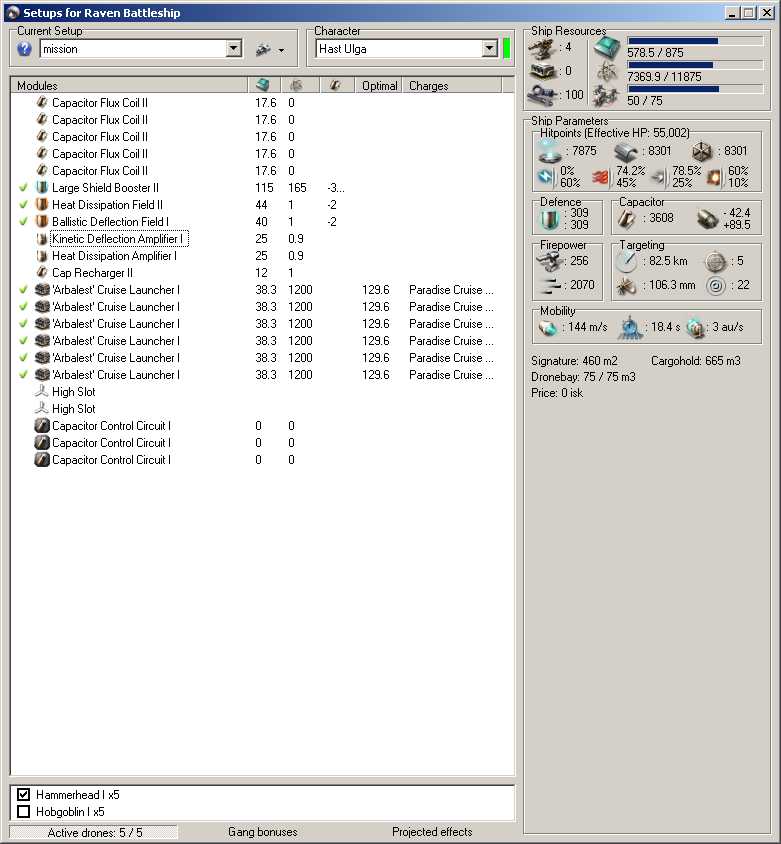
Task: Open the ship setup actions icon menu
Action: click(270, 50)
